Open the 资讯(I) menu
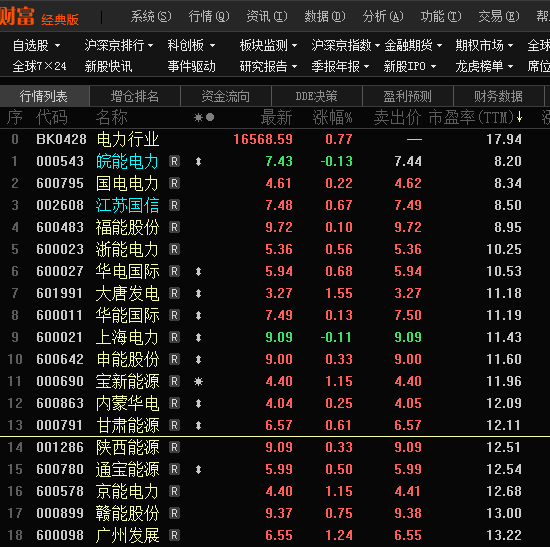550x547 pixels. coord(267,16)
